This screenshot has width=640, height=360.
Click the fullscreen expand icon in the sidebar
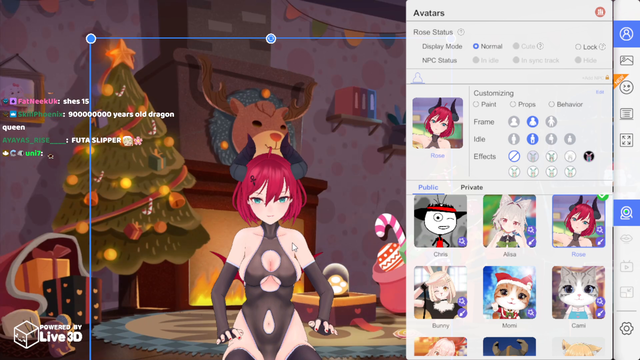pos(627,140)
